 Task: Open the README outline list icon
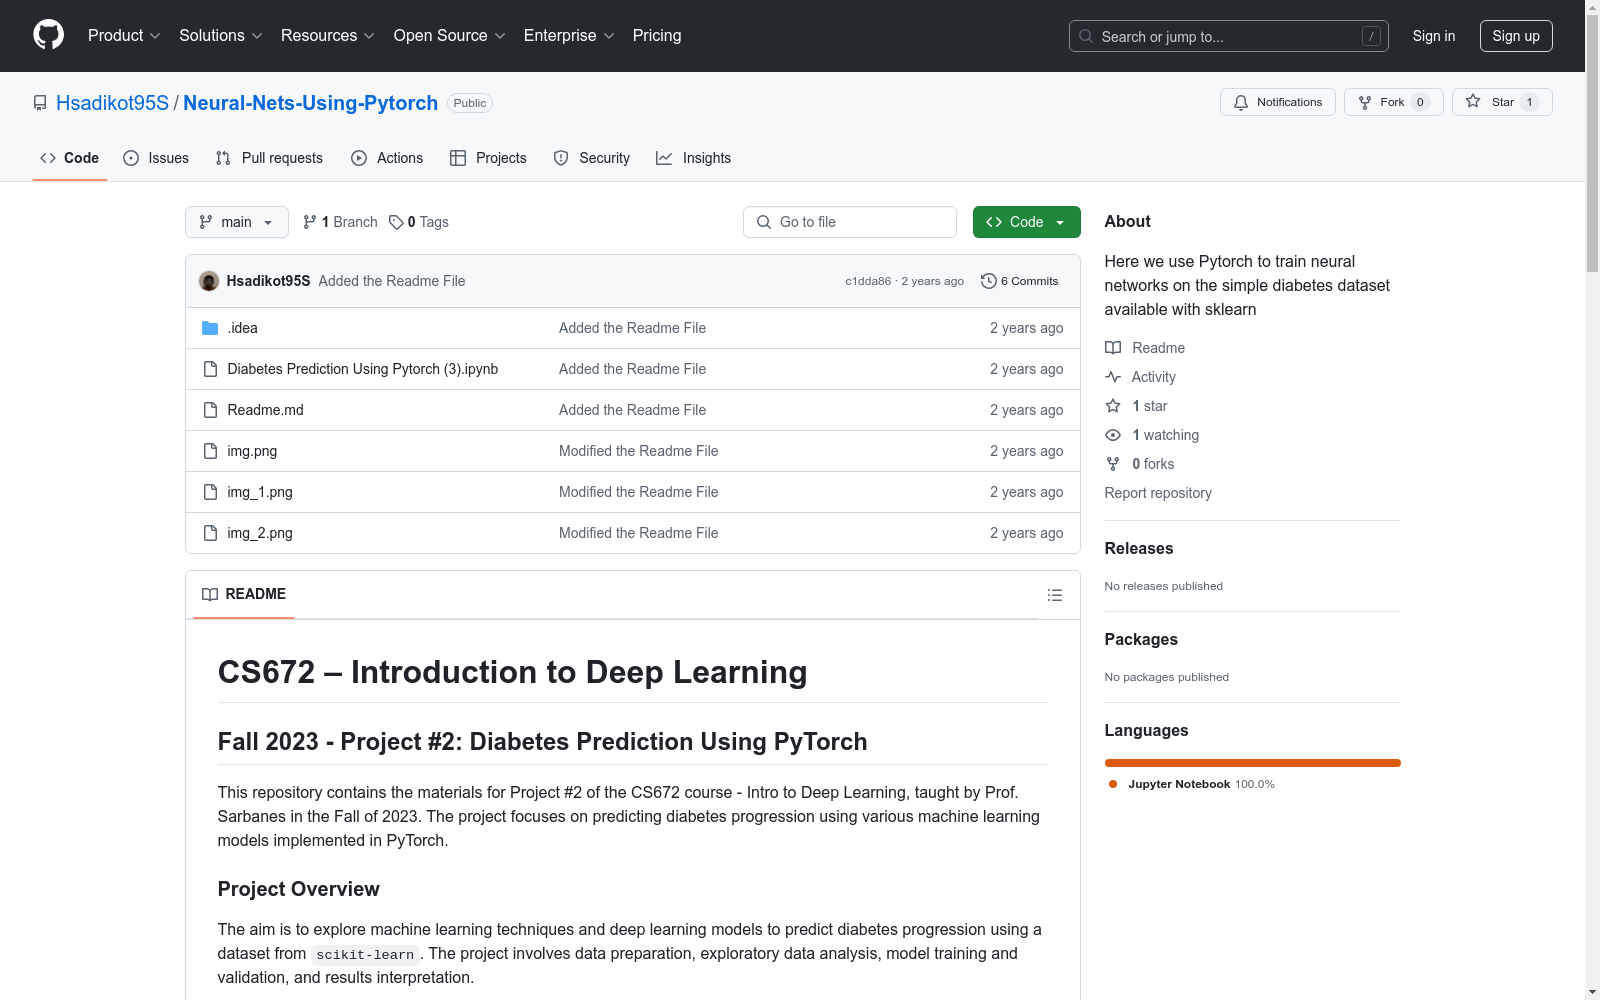pyautogui.click(x=1055, y=595)
